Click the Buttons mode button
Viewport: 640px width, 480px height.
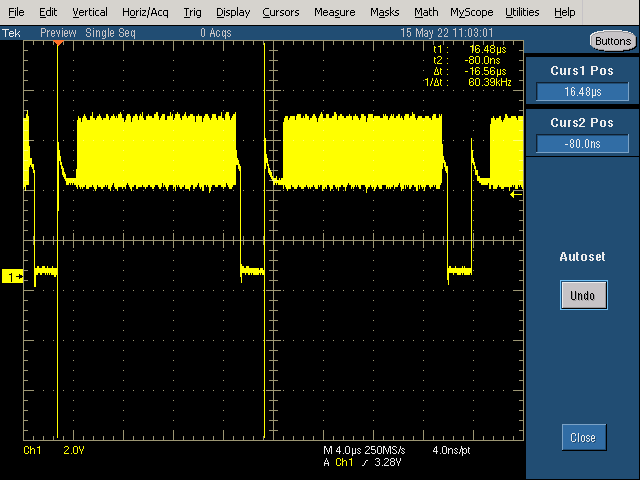pos(613,41)
